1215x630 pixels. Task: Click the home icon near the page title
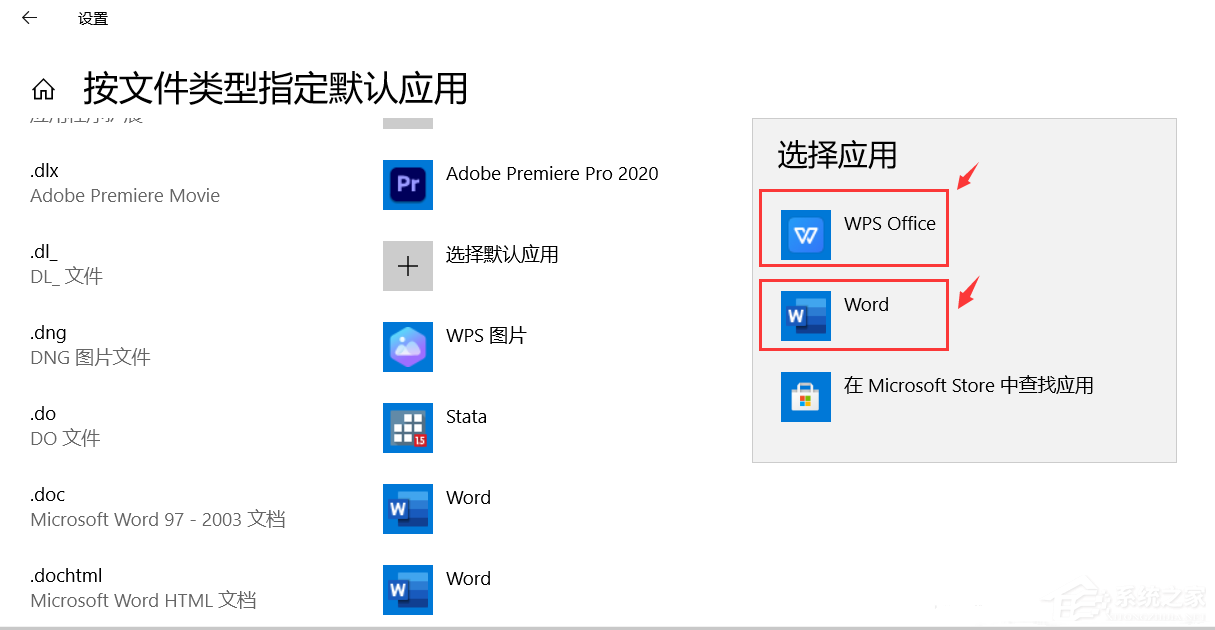click(43, 88)
